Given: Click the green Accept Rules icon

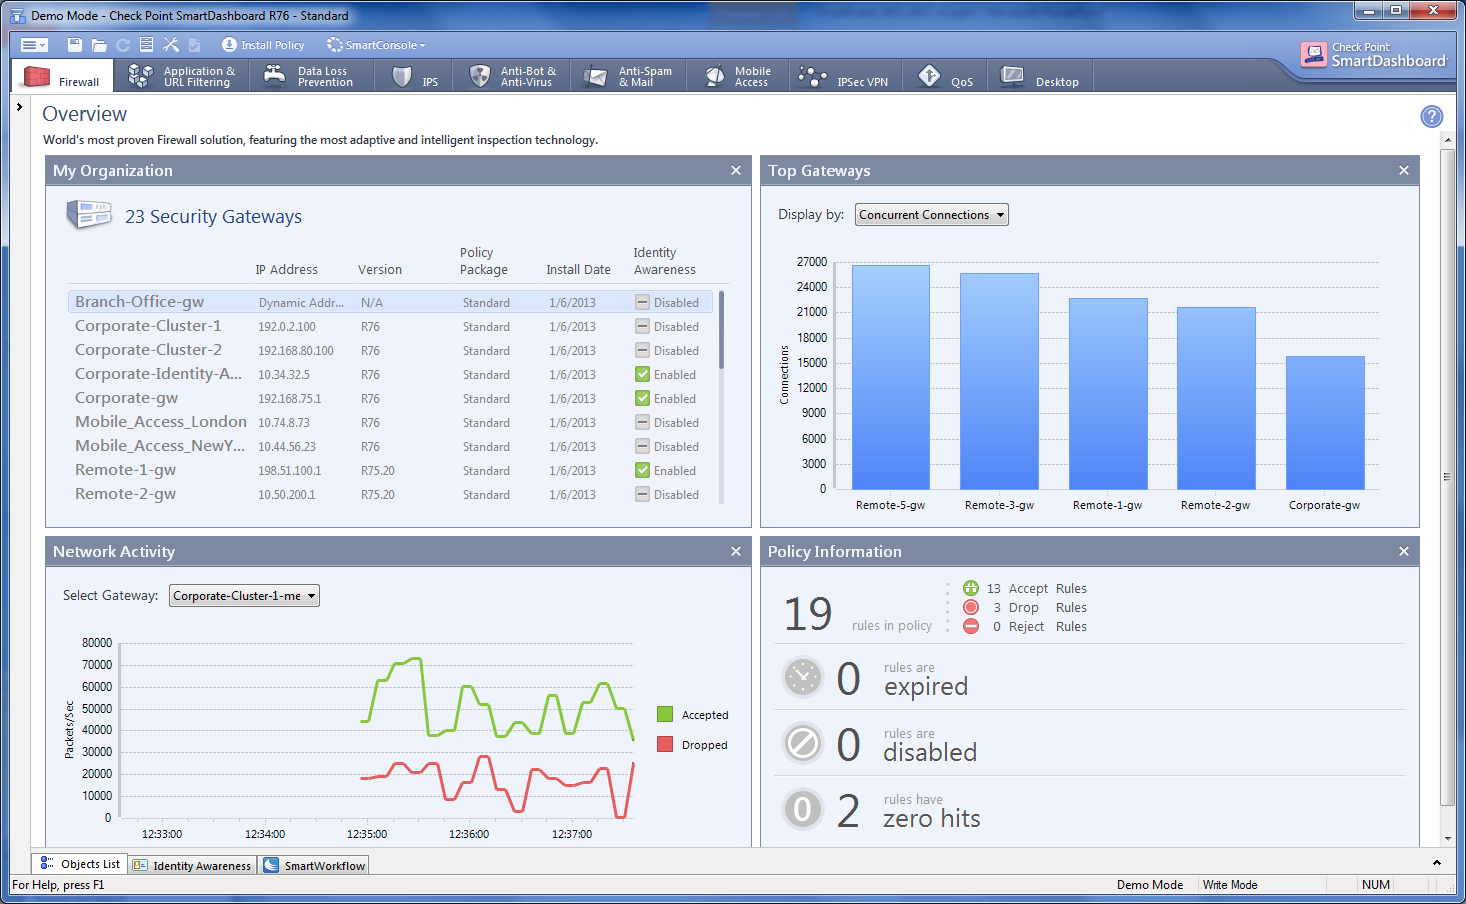Looking at the screenshot, I should click(971, 588).
